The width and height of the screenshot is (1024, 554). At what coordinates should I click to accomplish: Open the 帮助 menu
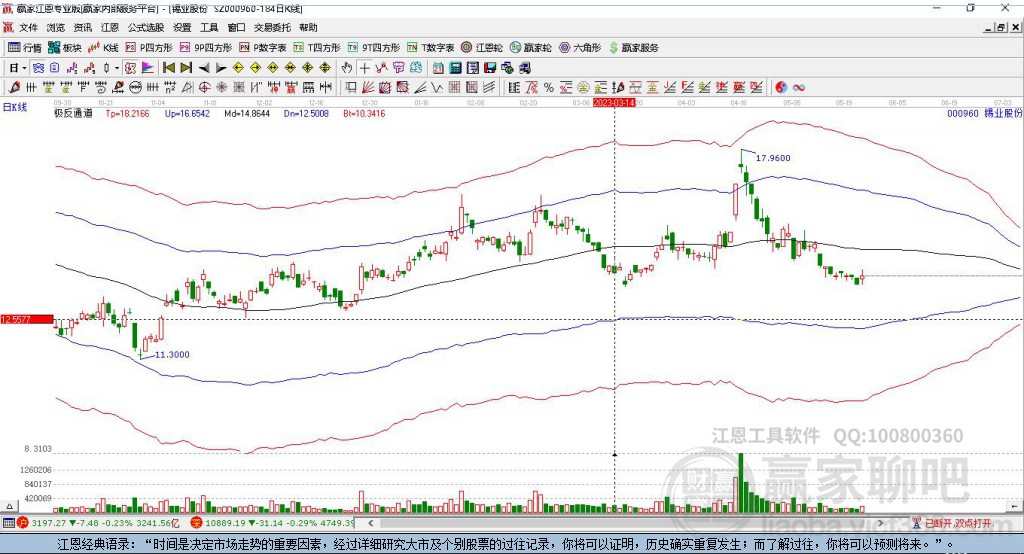click(x=308, y=27)
